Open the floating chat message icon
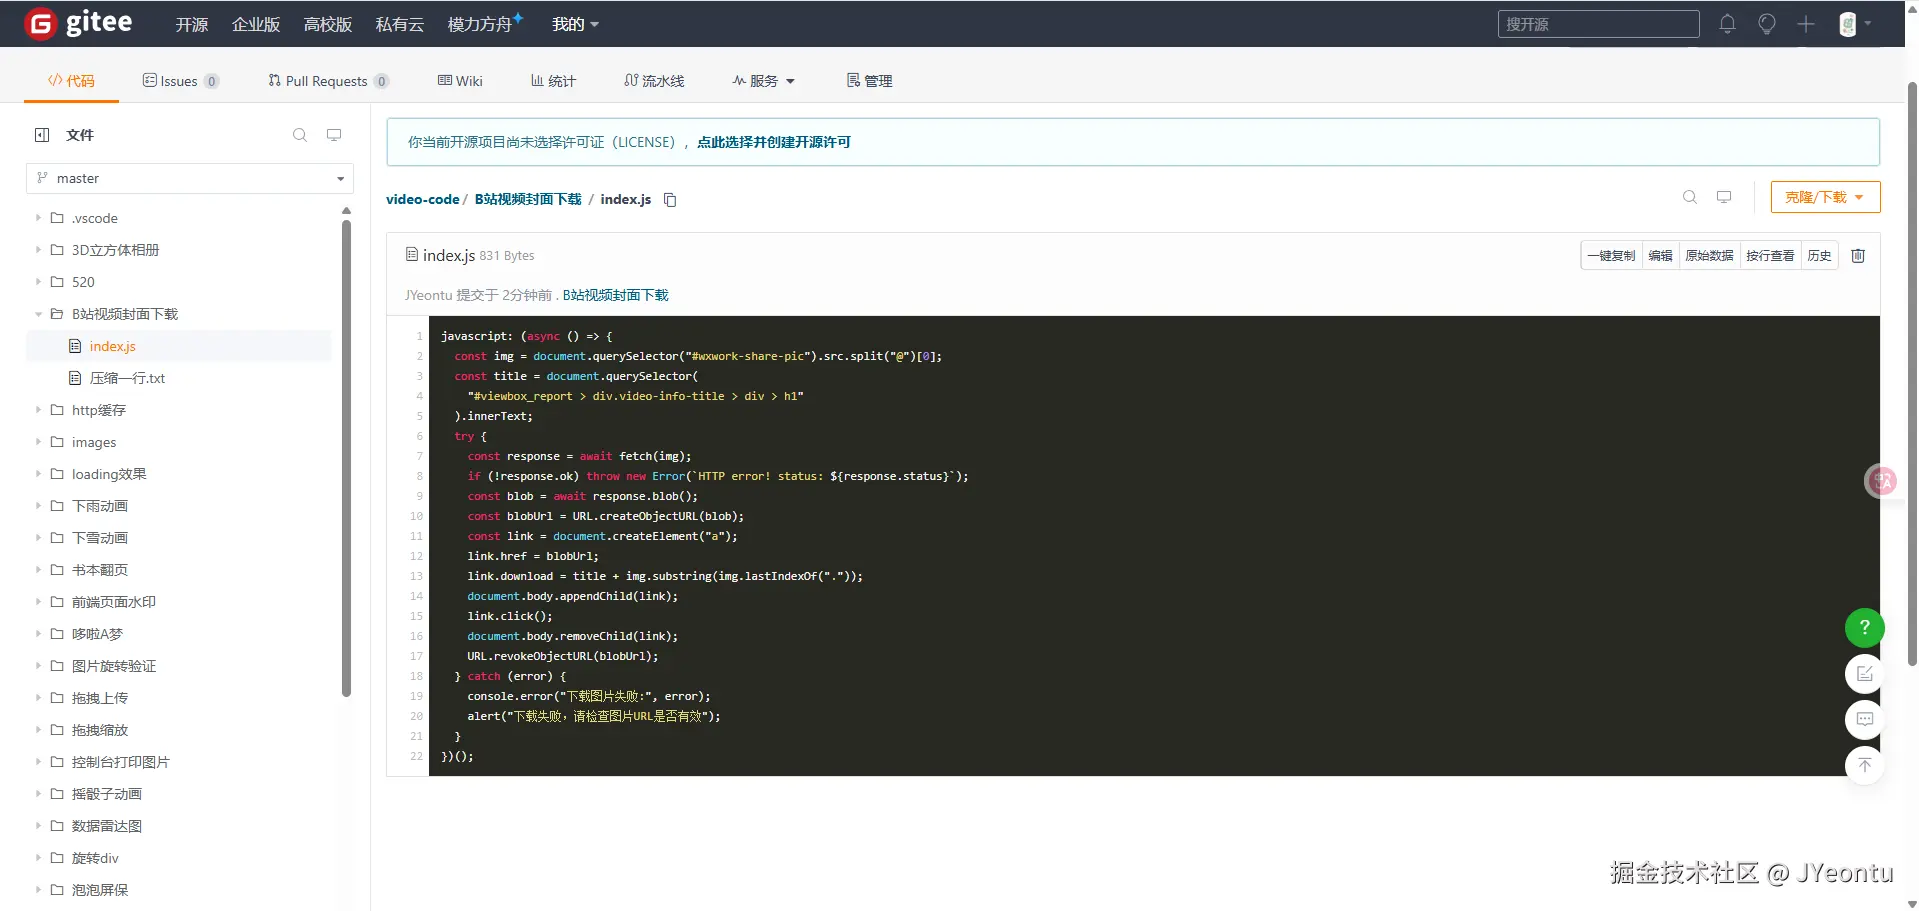Image resolution: width=1919 pixels, height=911 pixels. click(1865, 719)
